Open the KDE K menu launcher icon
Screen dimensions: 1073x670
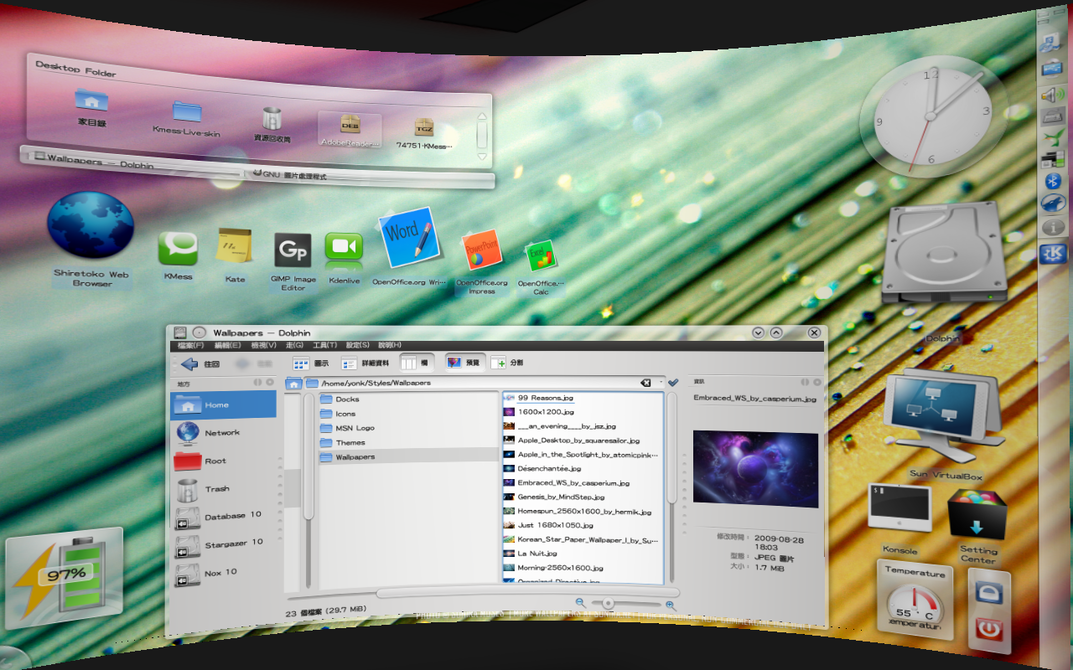click(x=1053, y=253)
